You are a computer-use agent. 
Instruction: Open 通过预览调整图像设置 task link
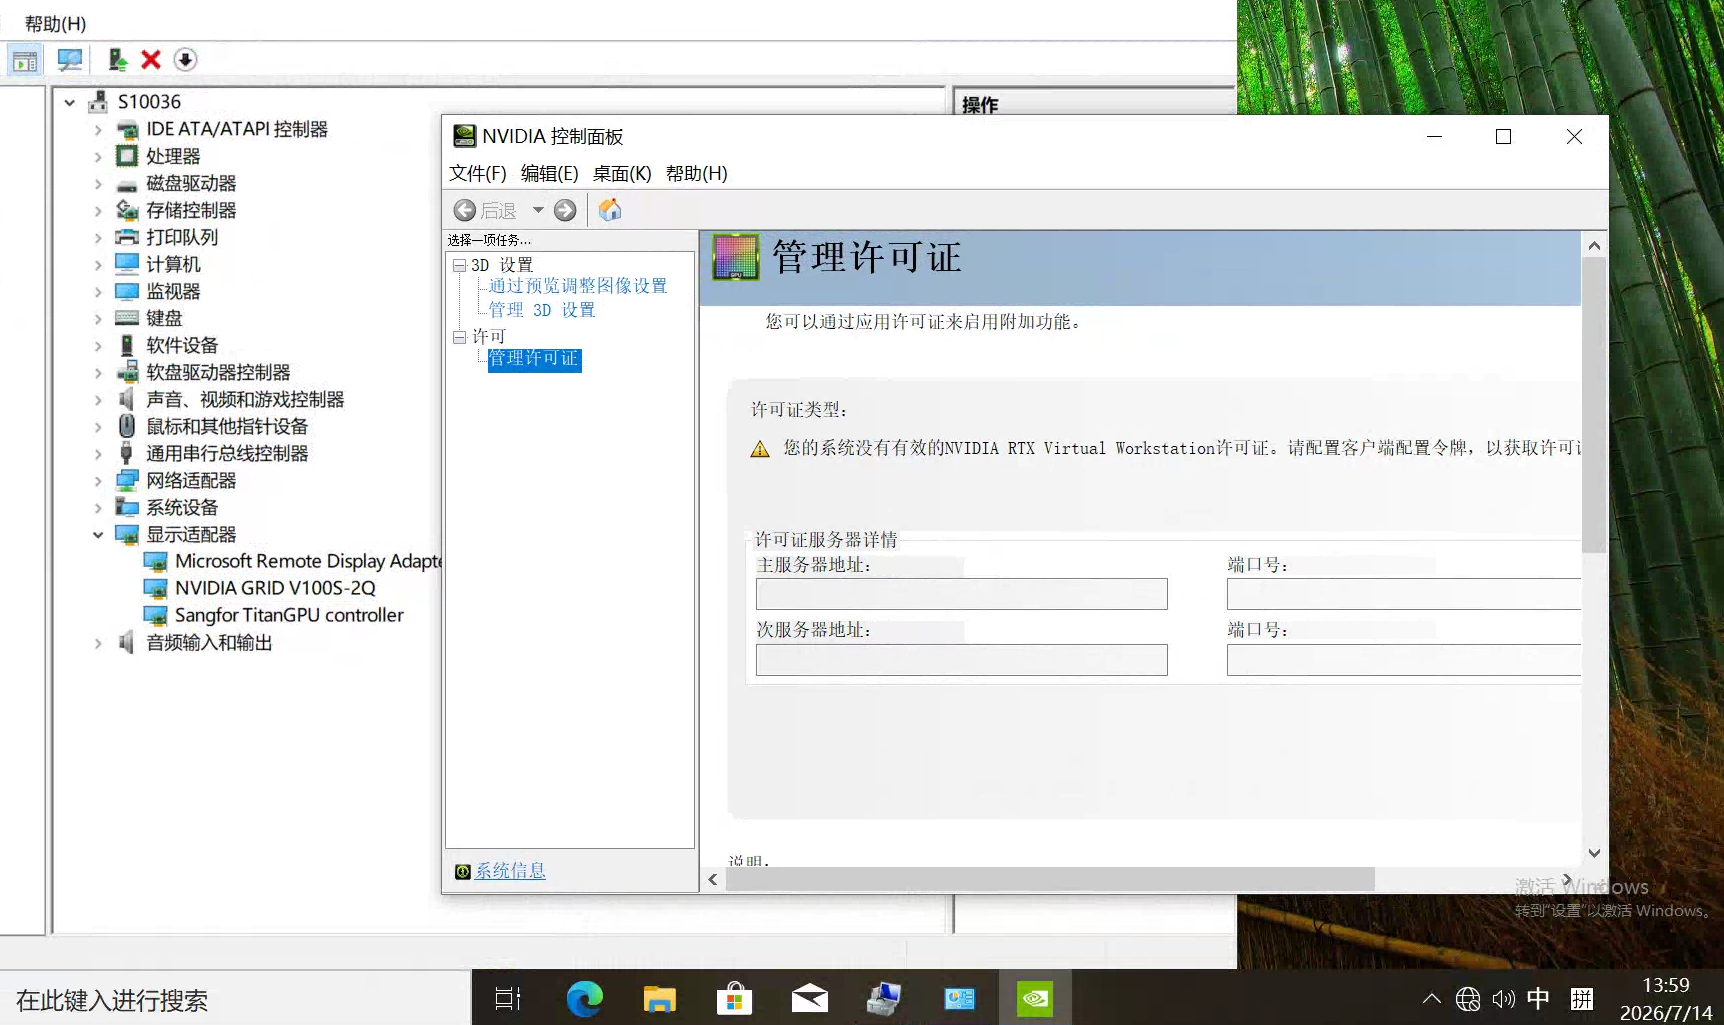[x=577, y=286]
